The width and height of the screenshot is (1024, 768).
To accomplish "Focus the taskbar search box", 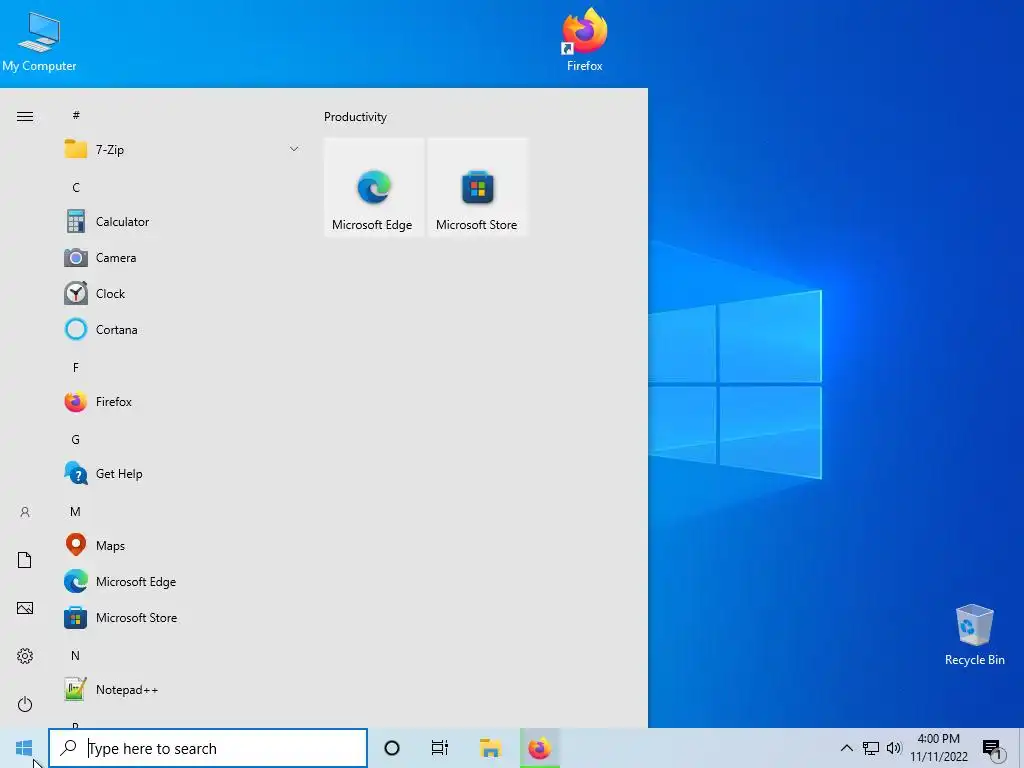I will coord(208,748).
